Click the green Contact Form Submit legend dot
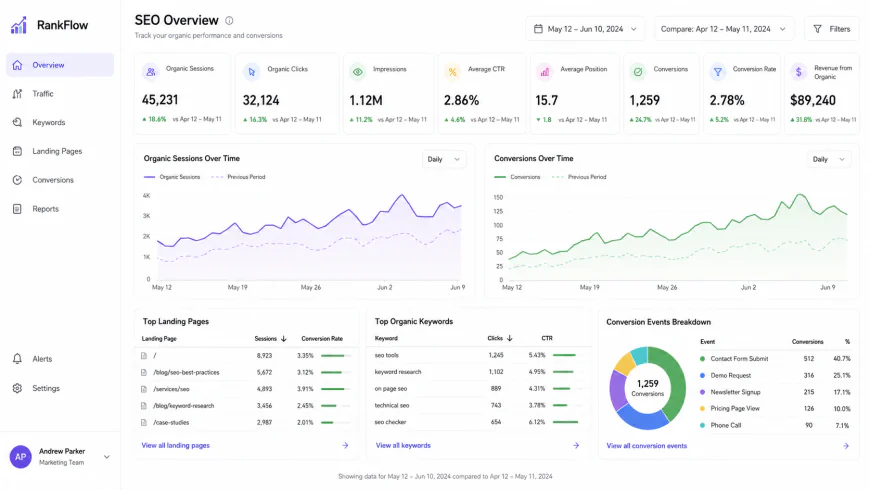Image resolution: width=870 pixels, height=490 pixels. 702,359
